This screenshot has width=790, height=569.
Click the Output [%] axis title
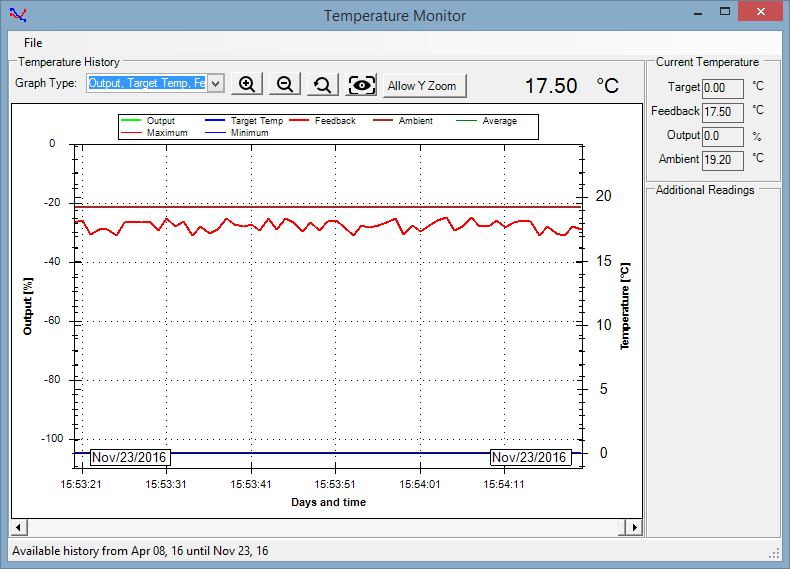pyautogui.click(x=28, y=306)
